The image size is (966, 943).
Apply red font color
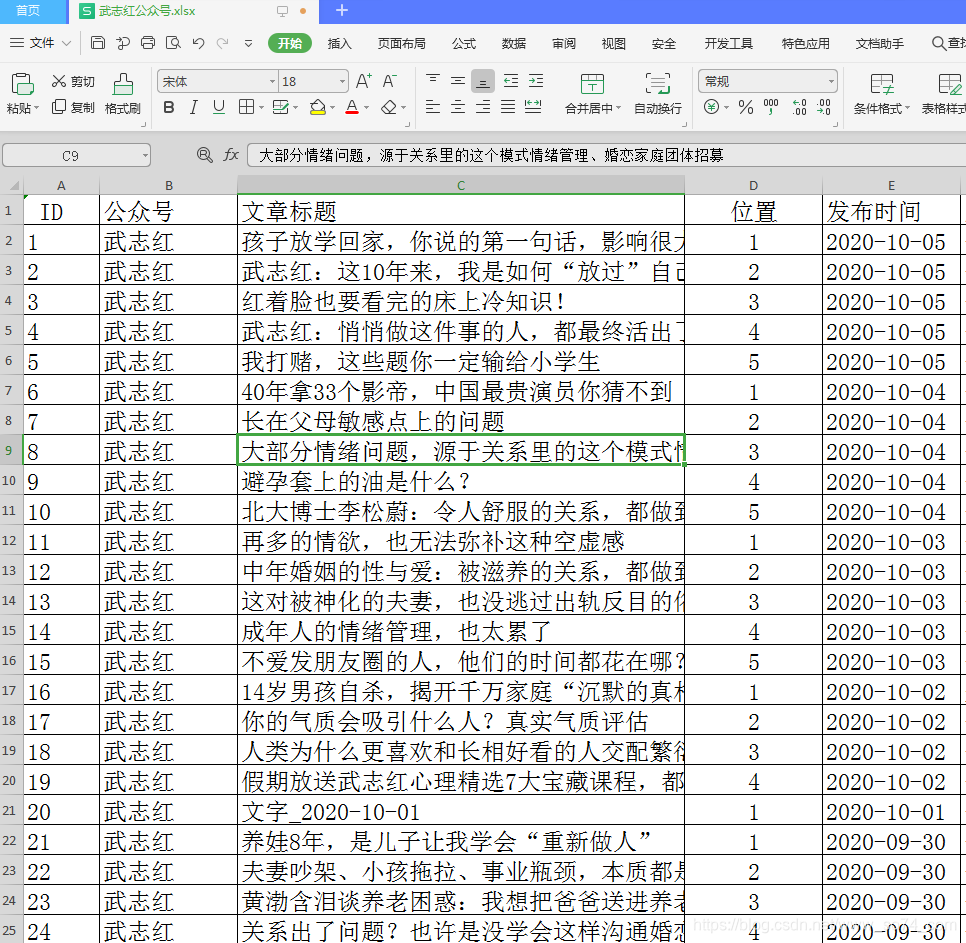(352, 108)
